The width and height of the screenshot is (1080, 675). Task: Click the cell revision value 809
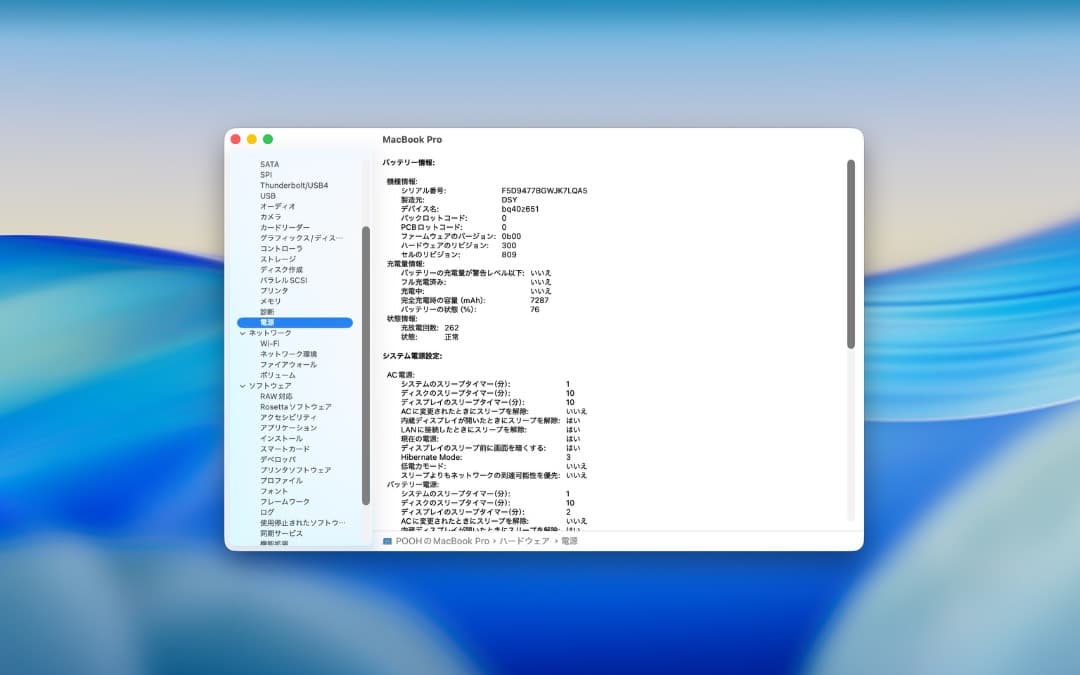tap(509, 255)
